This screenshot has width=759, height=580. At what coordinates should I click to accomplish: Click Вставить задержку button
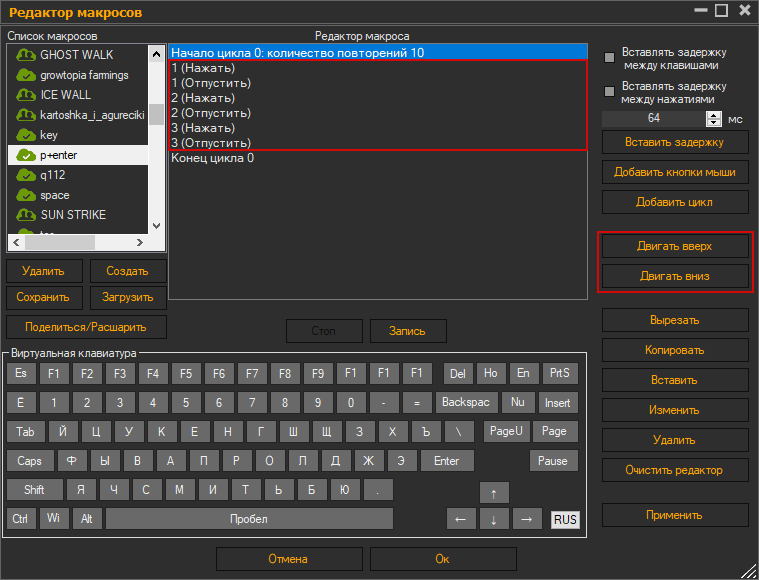click(x=675, y=142)
